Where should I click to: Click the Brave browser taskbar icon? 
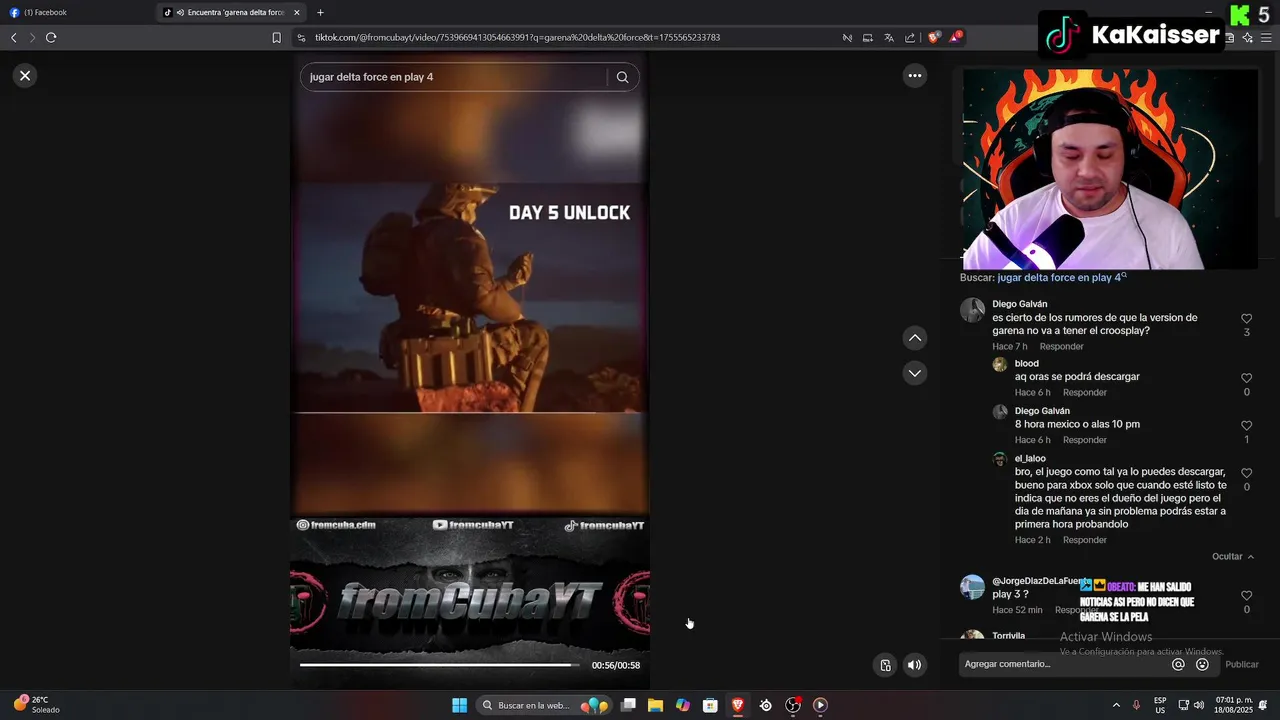(x=738, y=705)
